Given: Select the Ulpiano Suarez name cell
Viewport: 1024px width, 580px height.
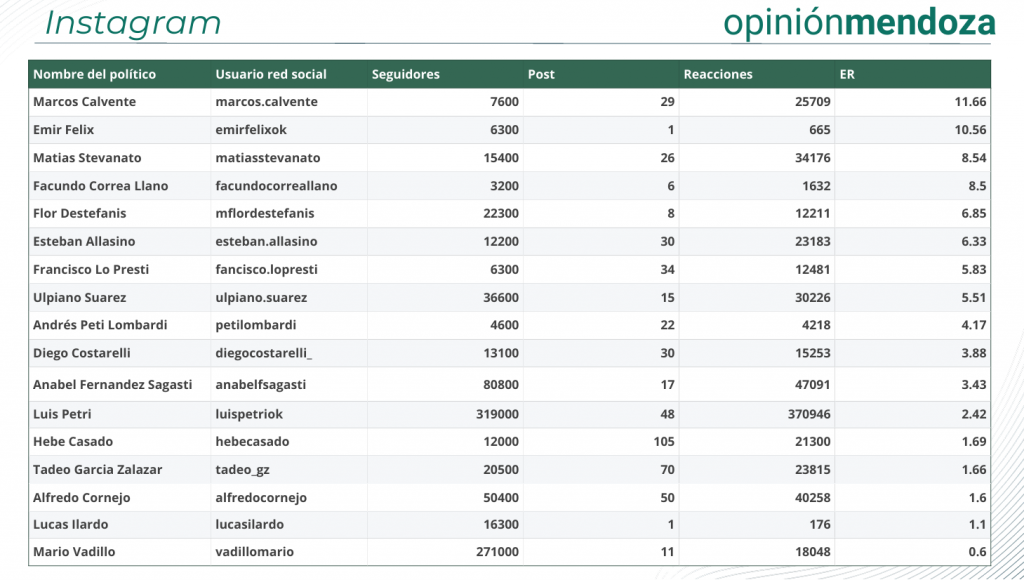Looking at the screenshot, I should pyautogui.click(x=80, y=298).
